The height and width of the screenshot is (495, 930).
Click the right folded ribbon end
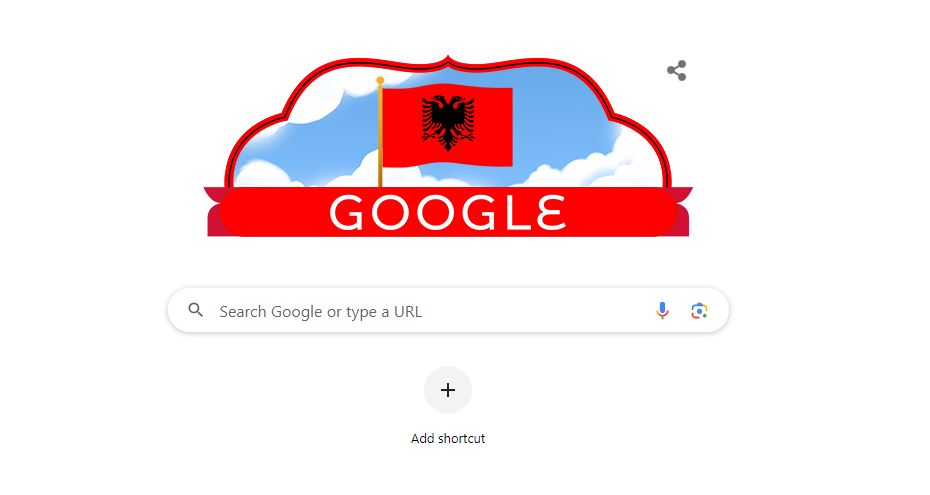tap(682, 212)
